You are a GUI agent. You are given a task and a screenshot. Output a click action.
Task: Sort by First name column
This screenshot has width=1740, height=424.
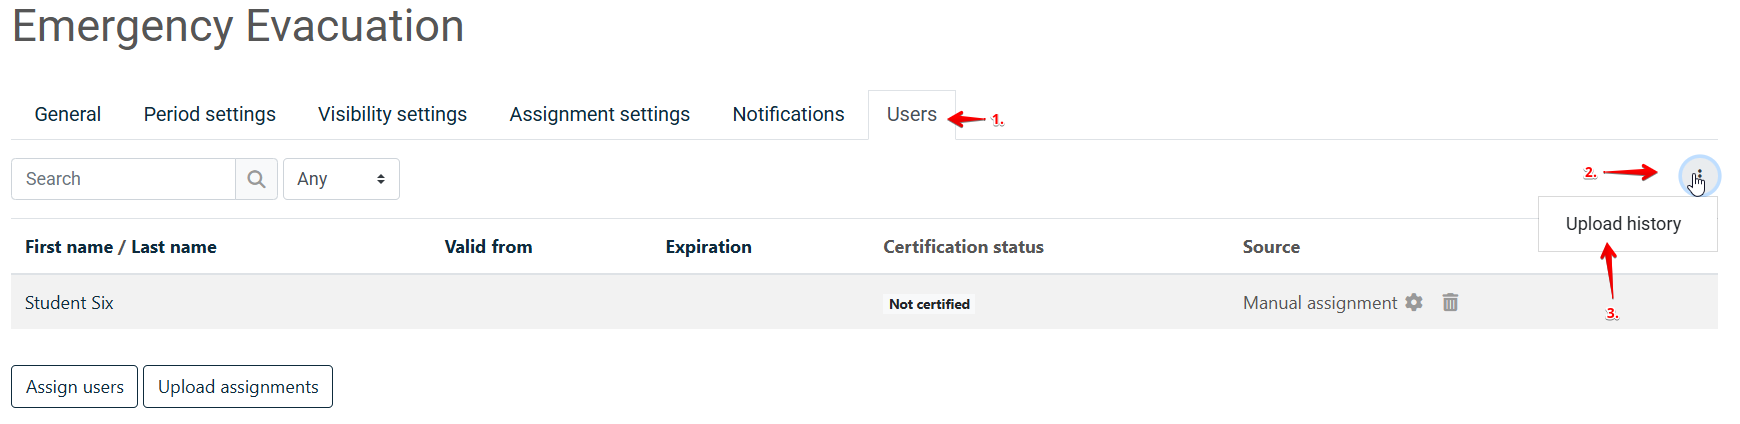(x=68, y=247)
